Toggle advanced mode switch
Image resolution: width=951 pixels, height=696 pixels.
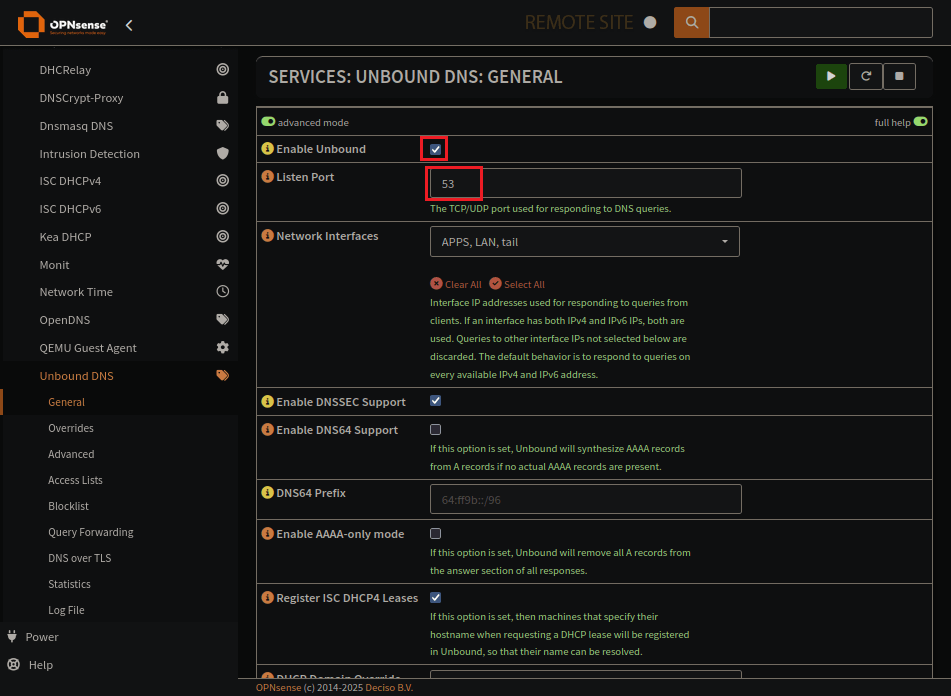(268, 122)
